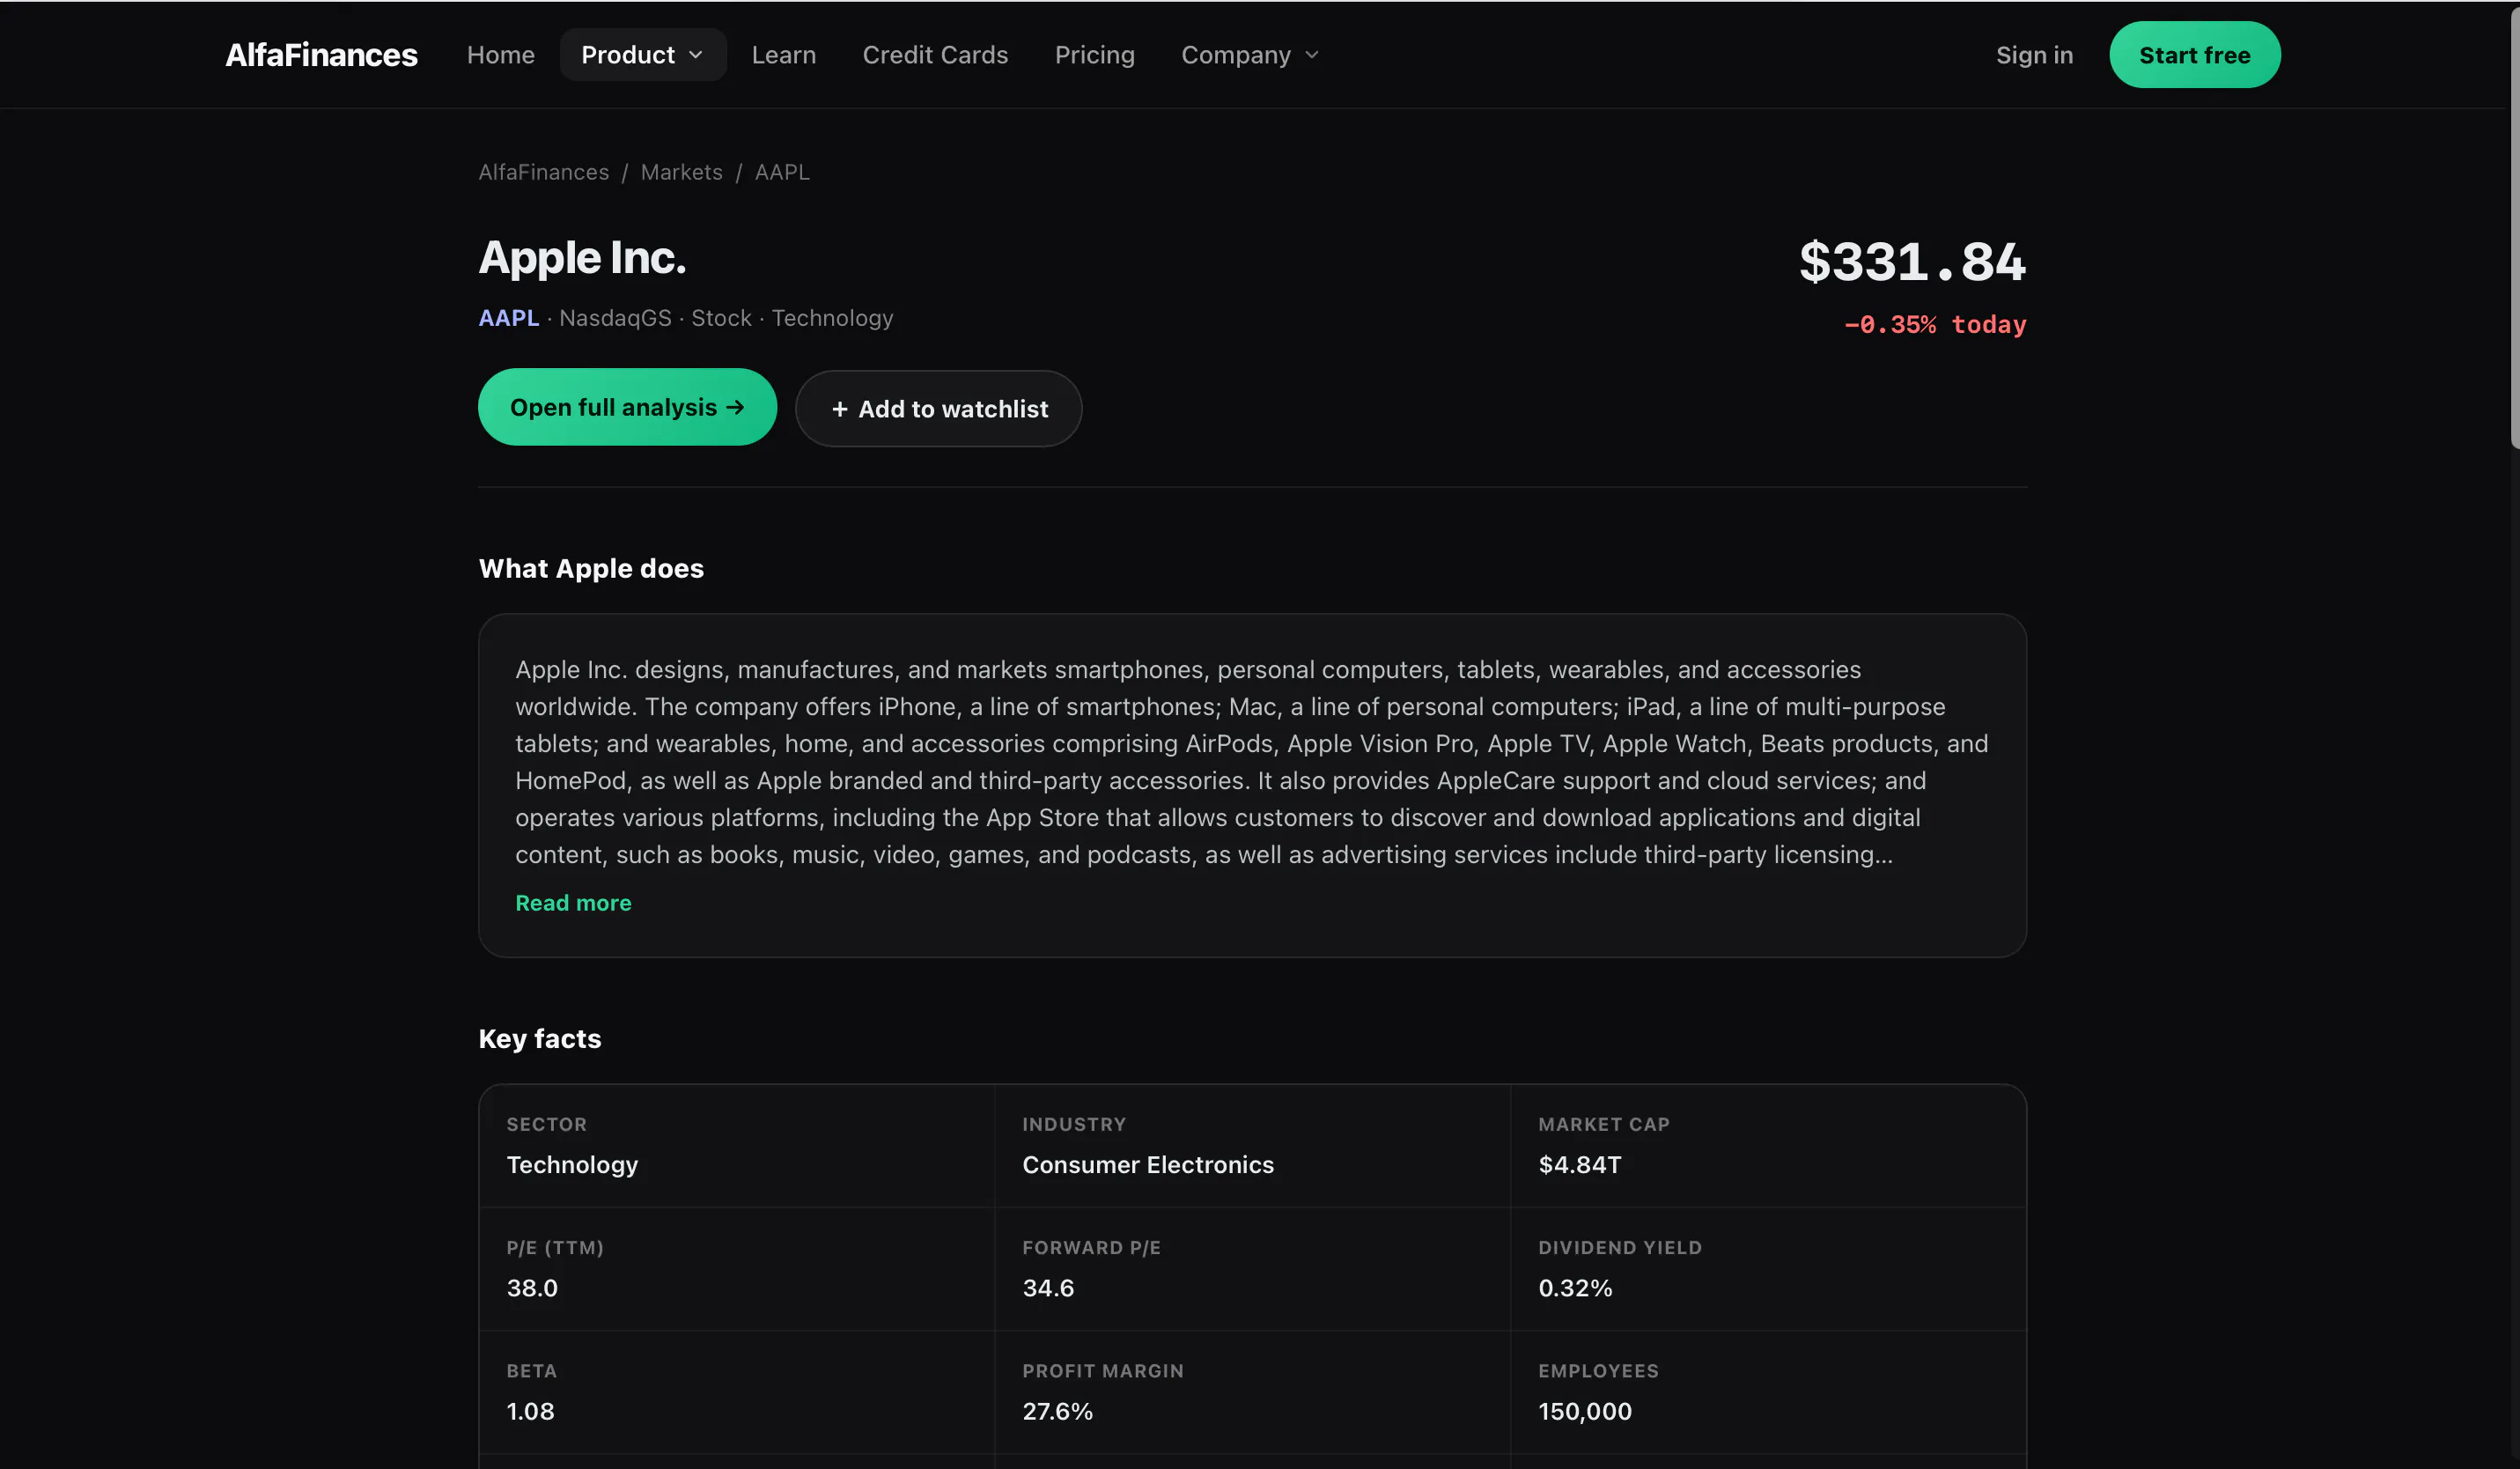
Task: Expand the Company dropdown menu
Action: point(1250,55)
